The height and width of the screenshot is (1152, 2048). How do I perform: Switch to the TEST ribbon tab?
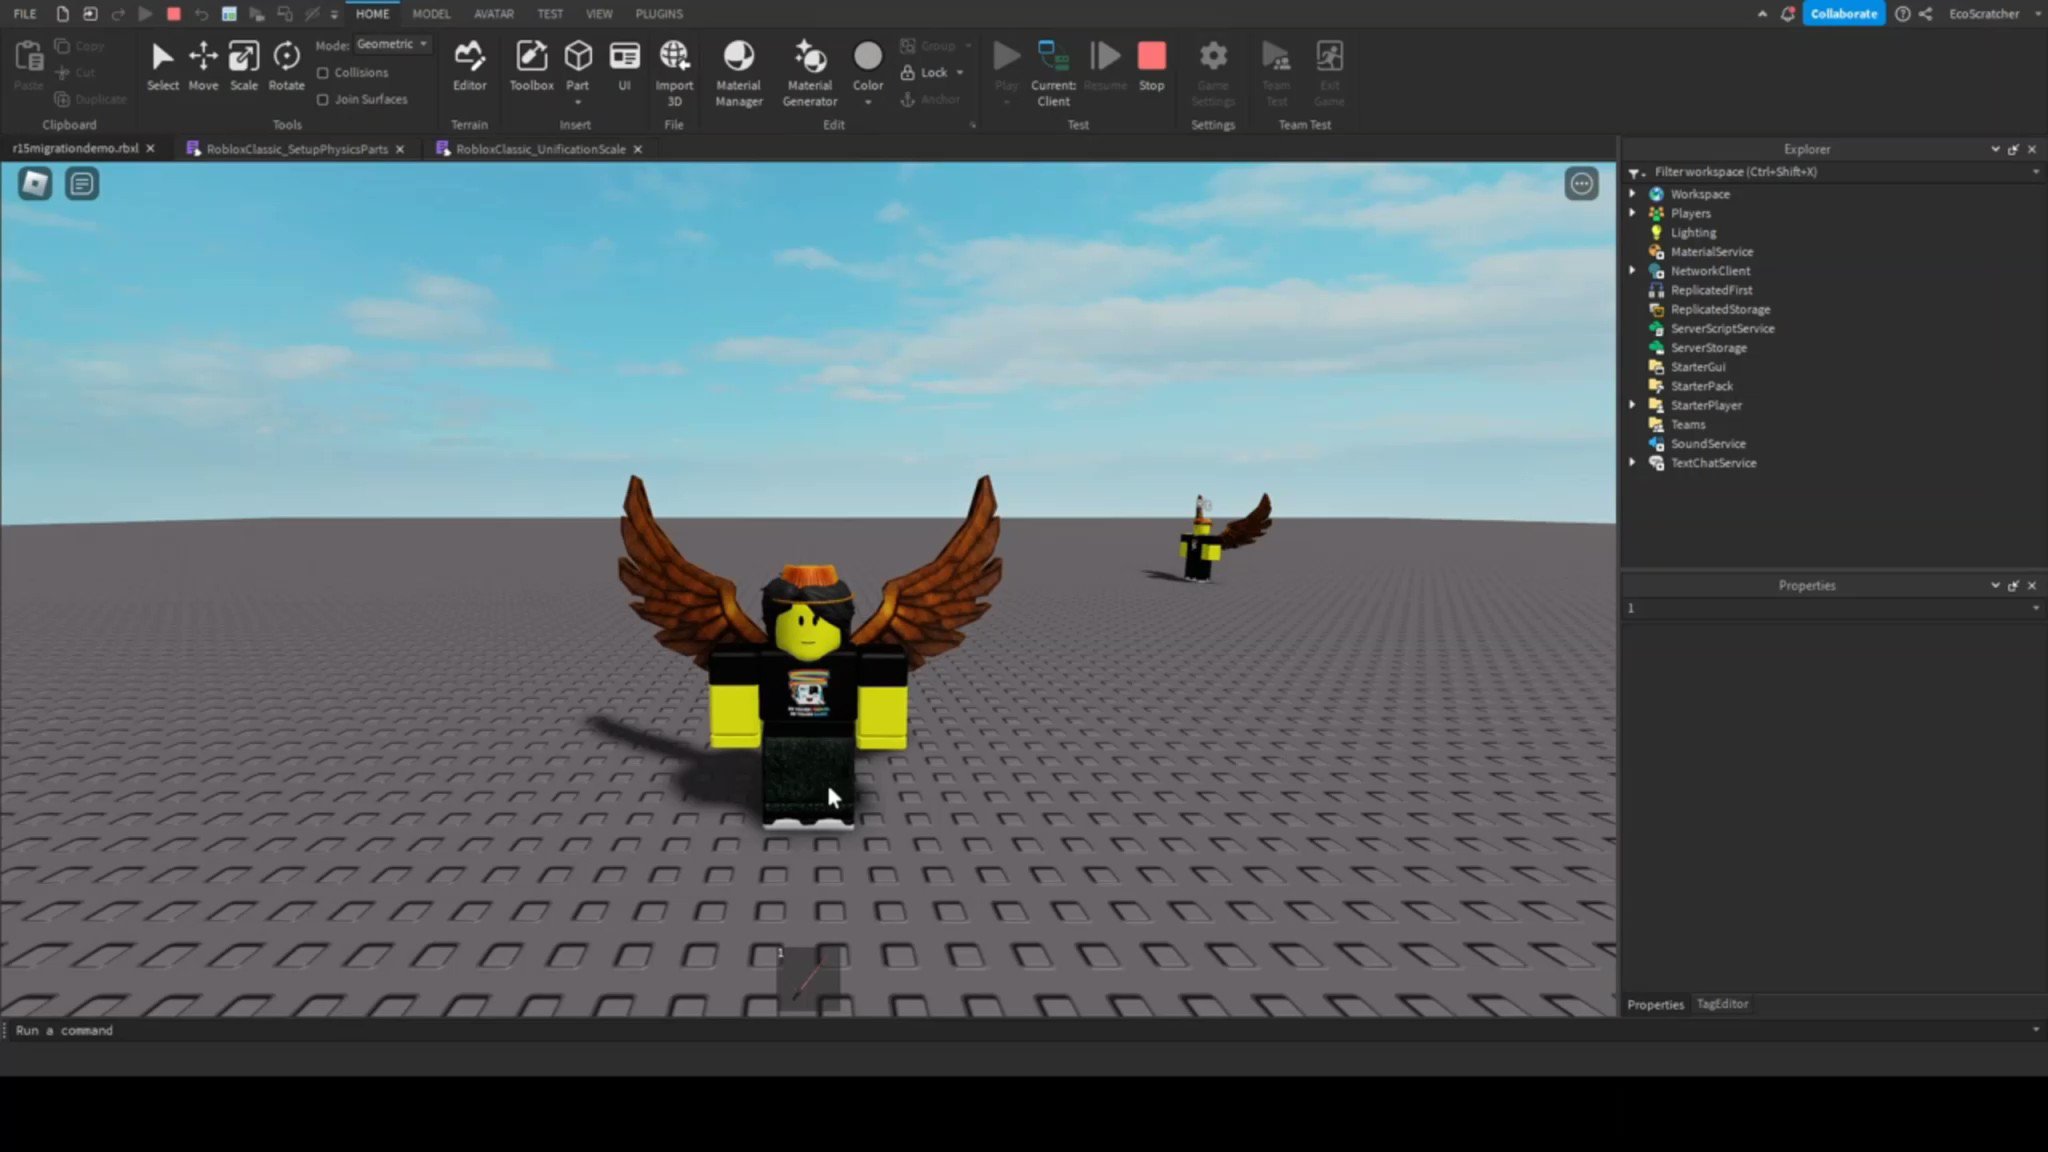point(549,14)
